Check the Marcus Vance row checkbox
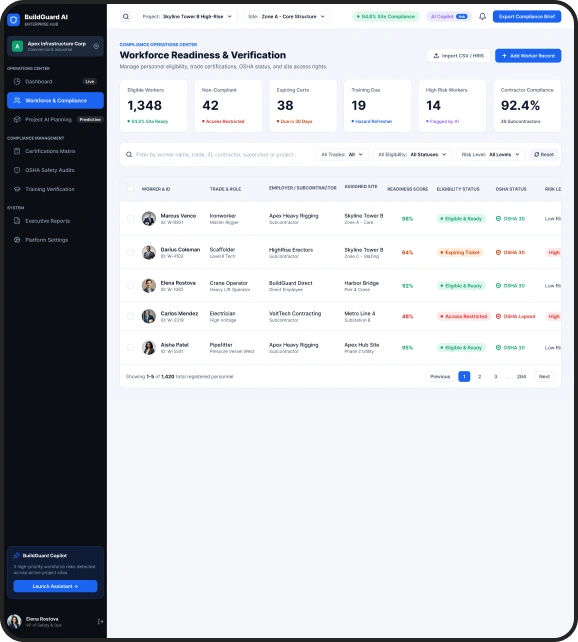Viewport: 578px width, 642px height. [130, 219]
